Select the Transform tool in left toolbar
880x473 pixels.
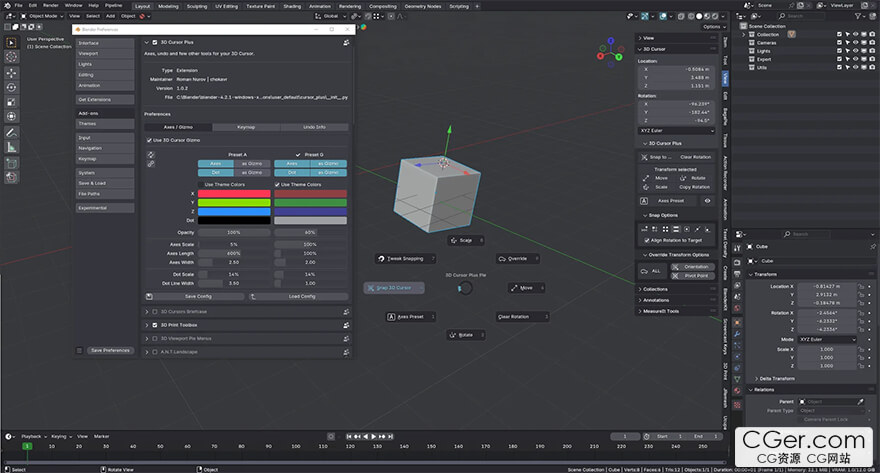(11, 117)
